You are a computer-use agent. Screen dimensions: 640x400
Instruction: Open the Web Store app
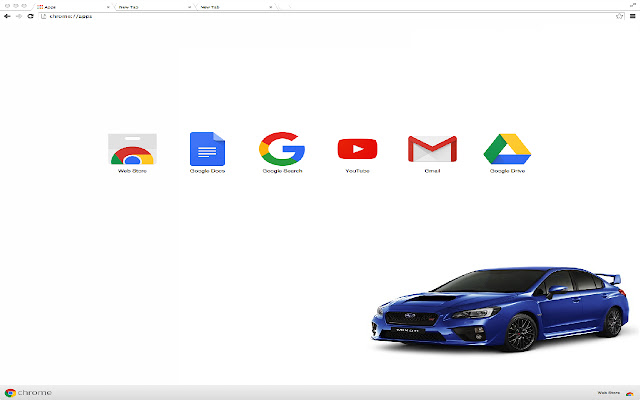coord(132,149)
